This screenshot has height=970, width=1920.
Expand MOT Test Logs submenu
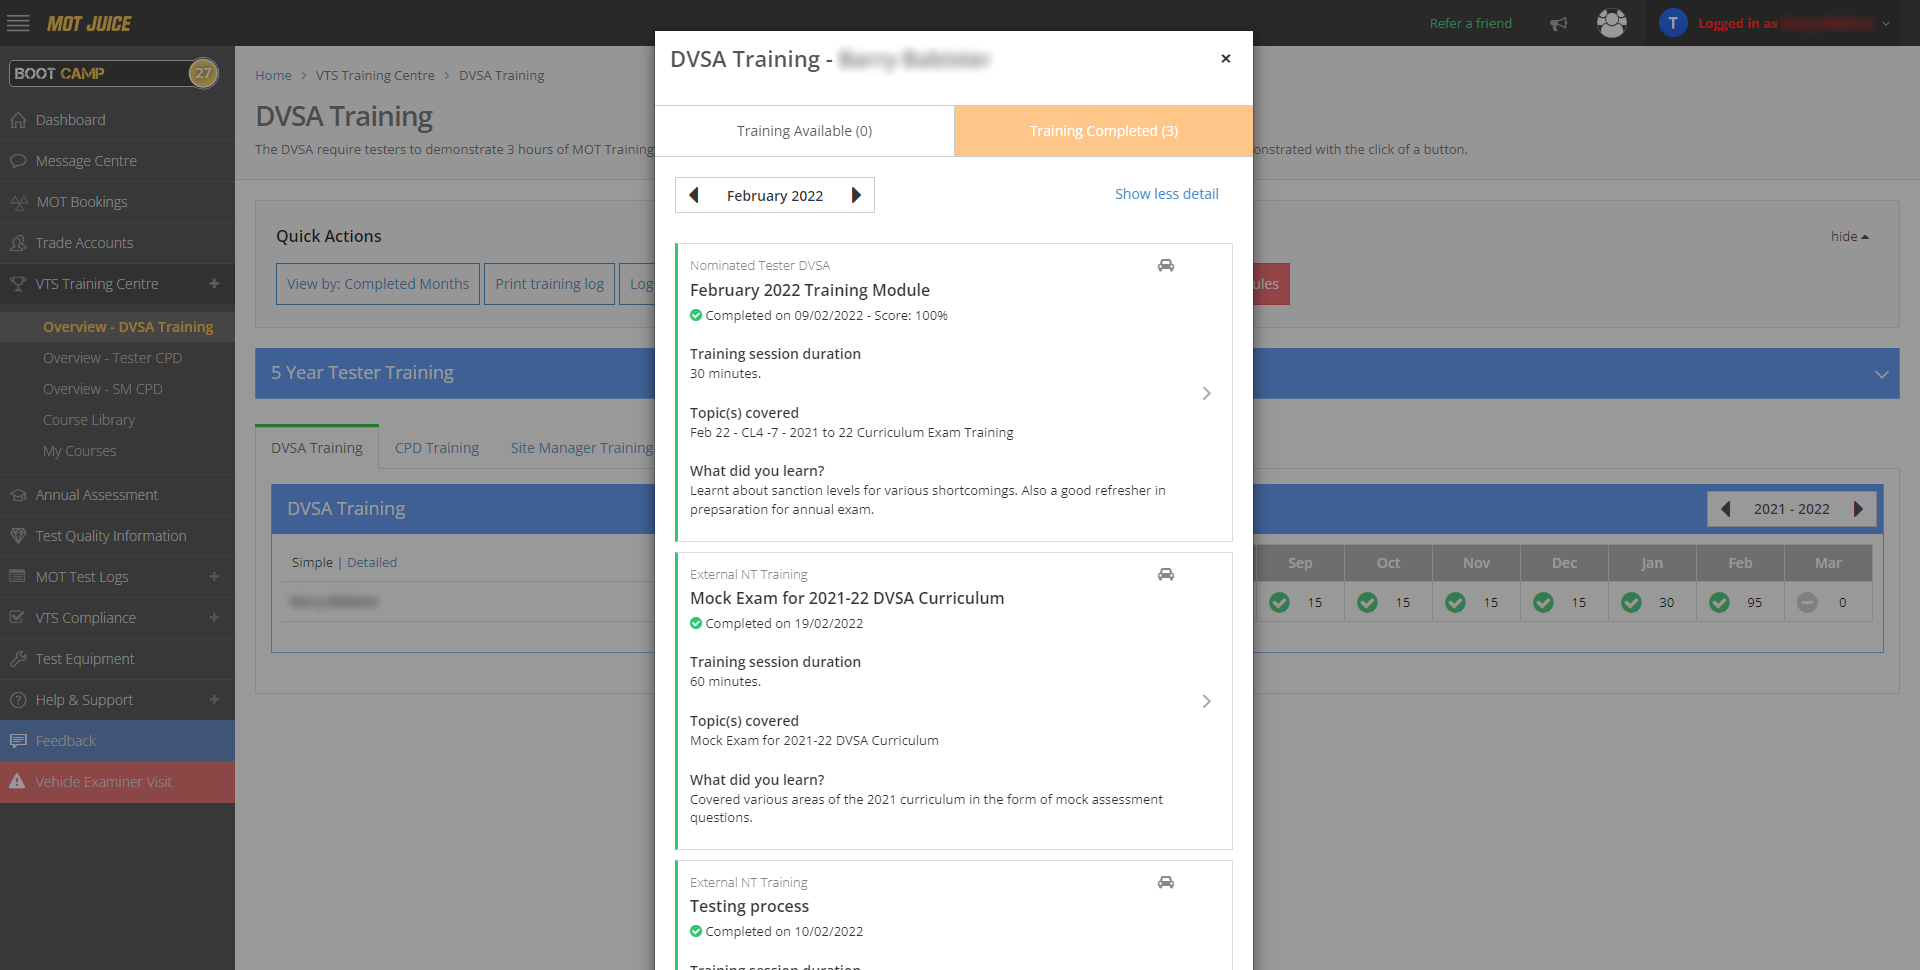click(214, 577)
